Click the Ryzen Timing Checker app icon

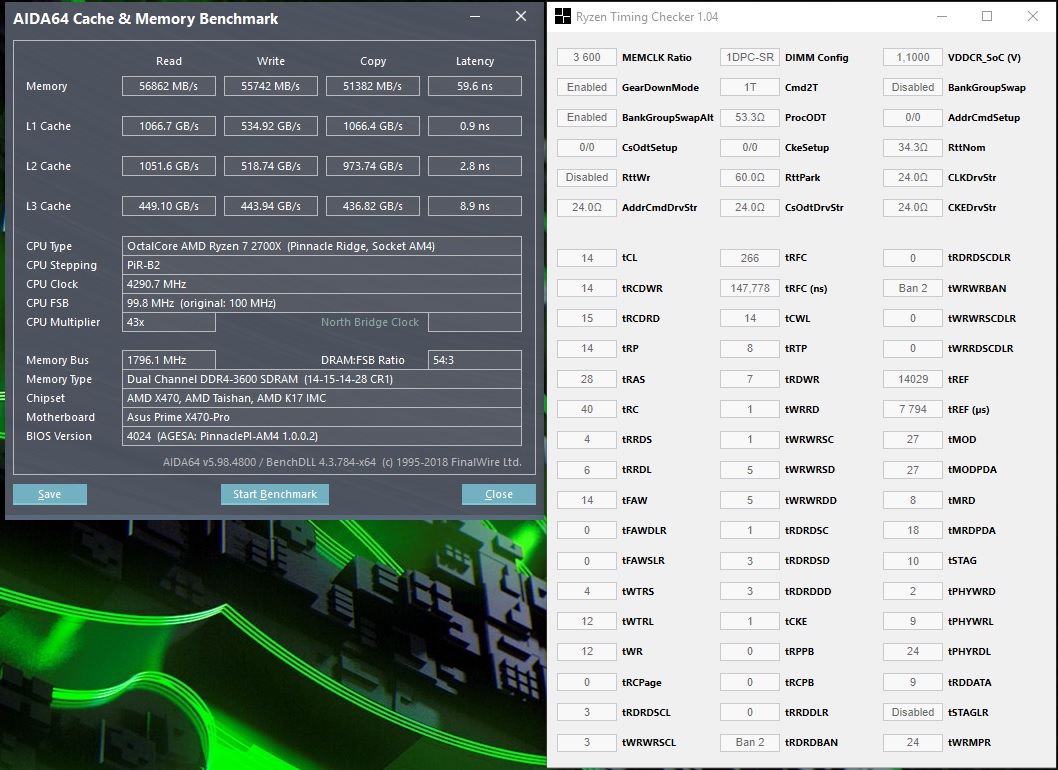[x=562, y=16]
